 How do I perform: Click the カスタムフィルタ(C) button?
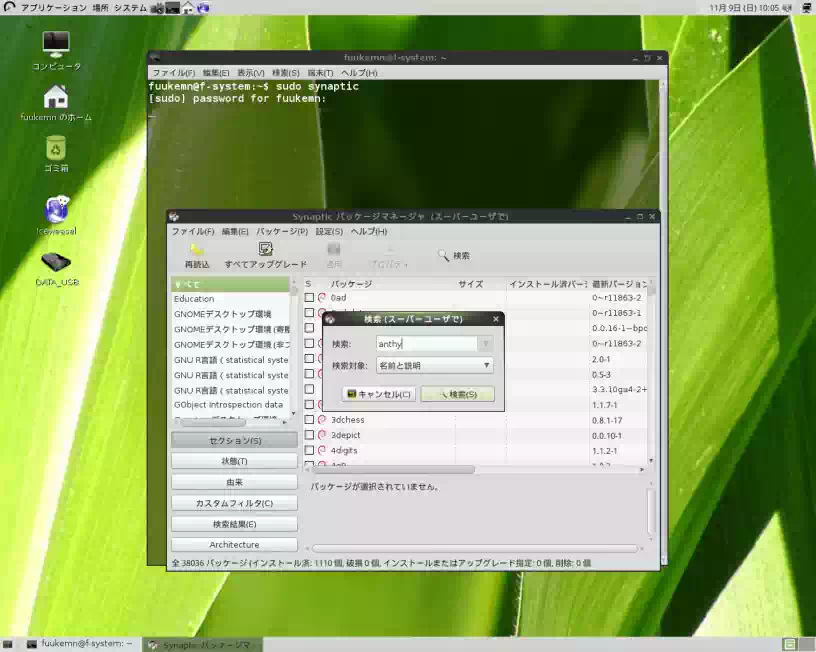(234, 503)
